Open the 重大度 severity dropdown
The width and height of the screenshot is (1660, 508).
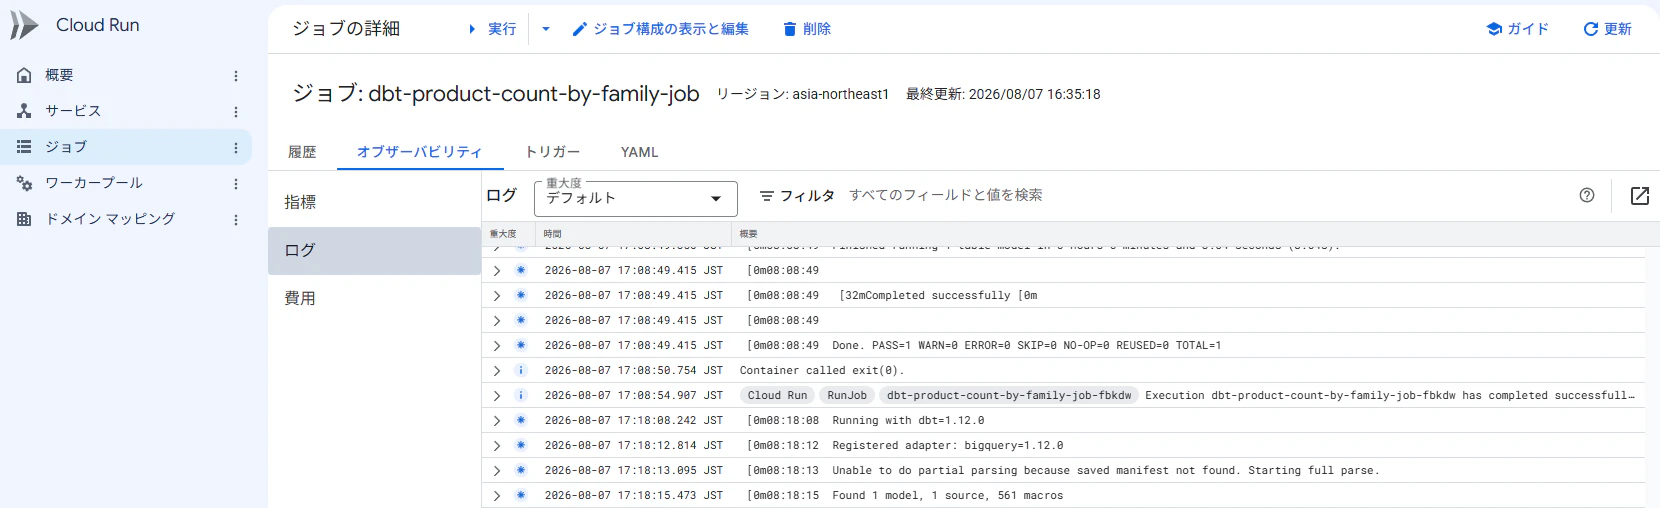(x=636, y=198)
